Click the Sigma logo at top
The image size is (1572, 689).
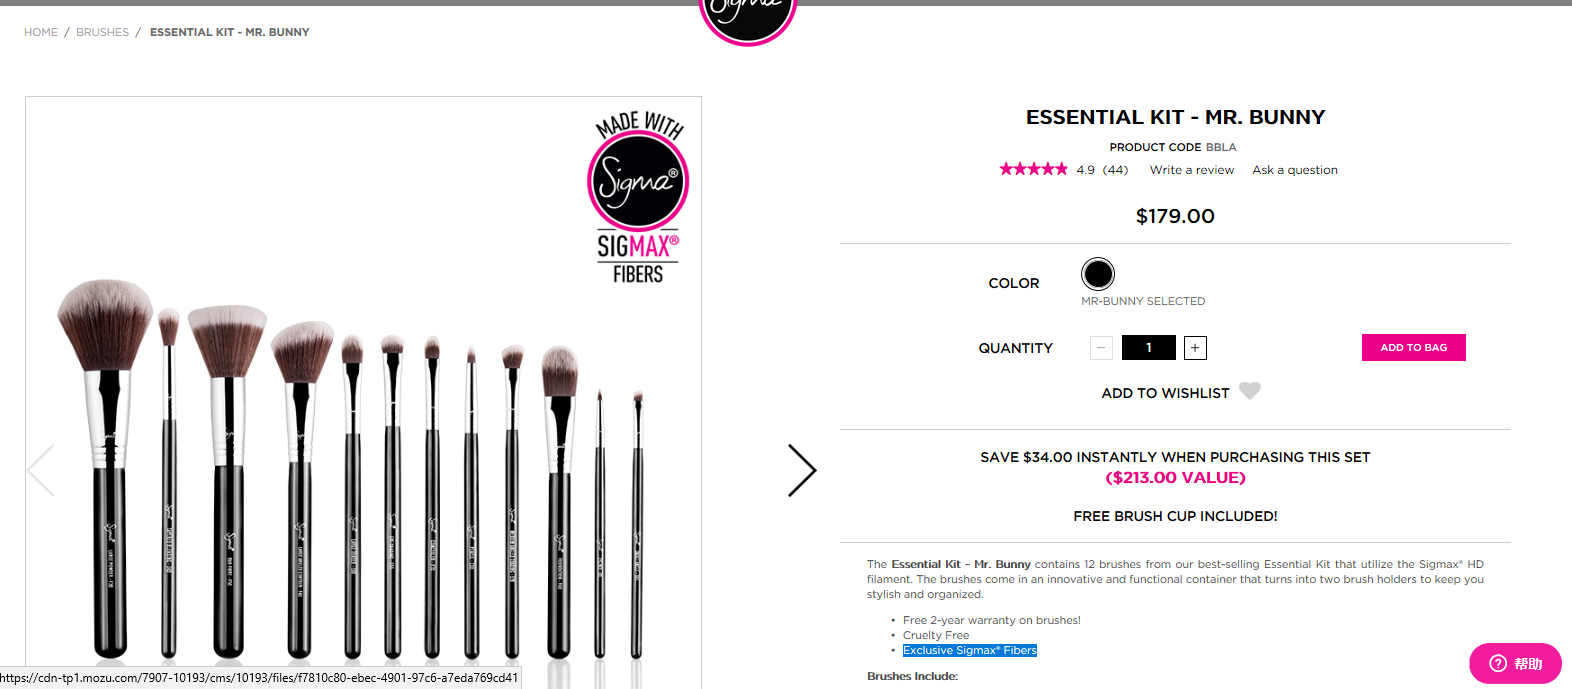747,20
